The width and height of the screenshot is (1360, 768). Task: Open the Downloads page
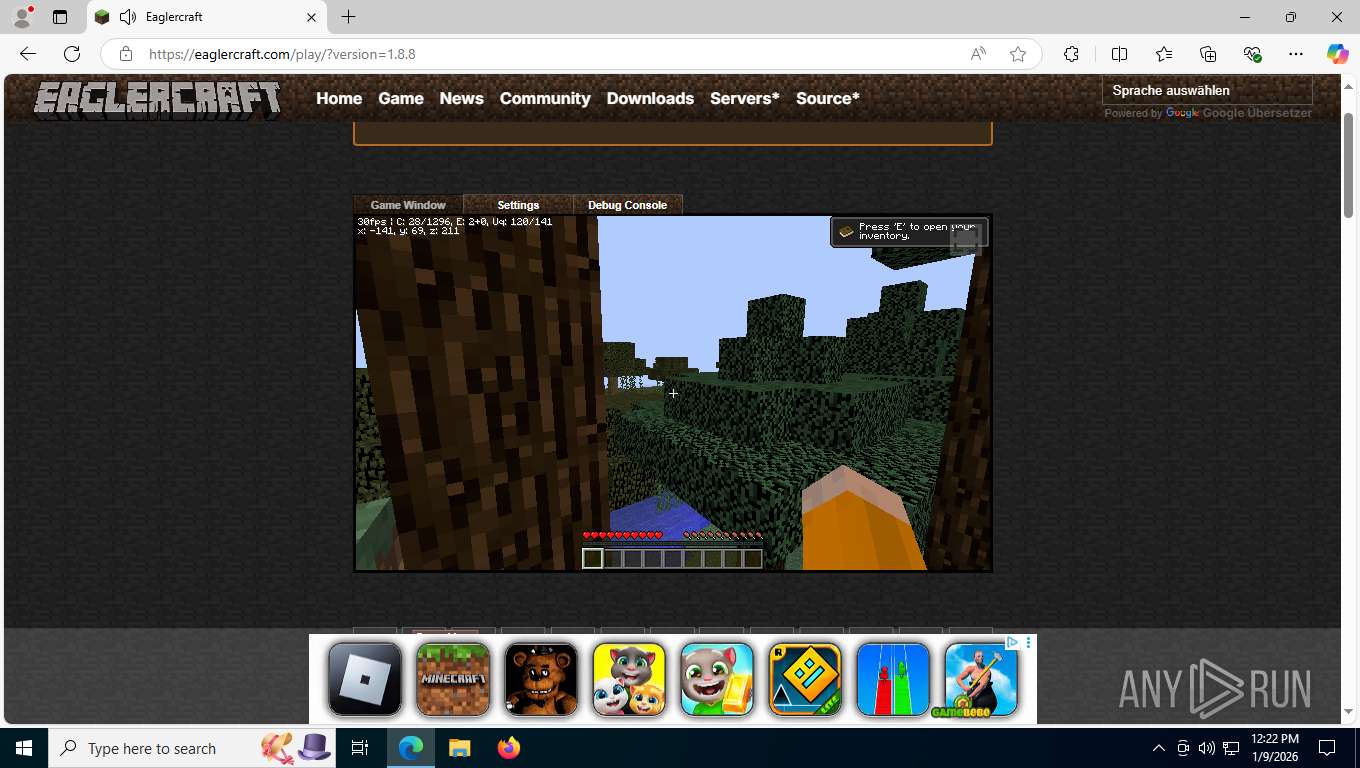(650, 98)
